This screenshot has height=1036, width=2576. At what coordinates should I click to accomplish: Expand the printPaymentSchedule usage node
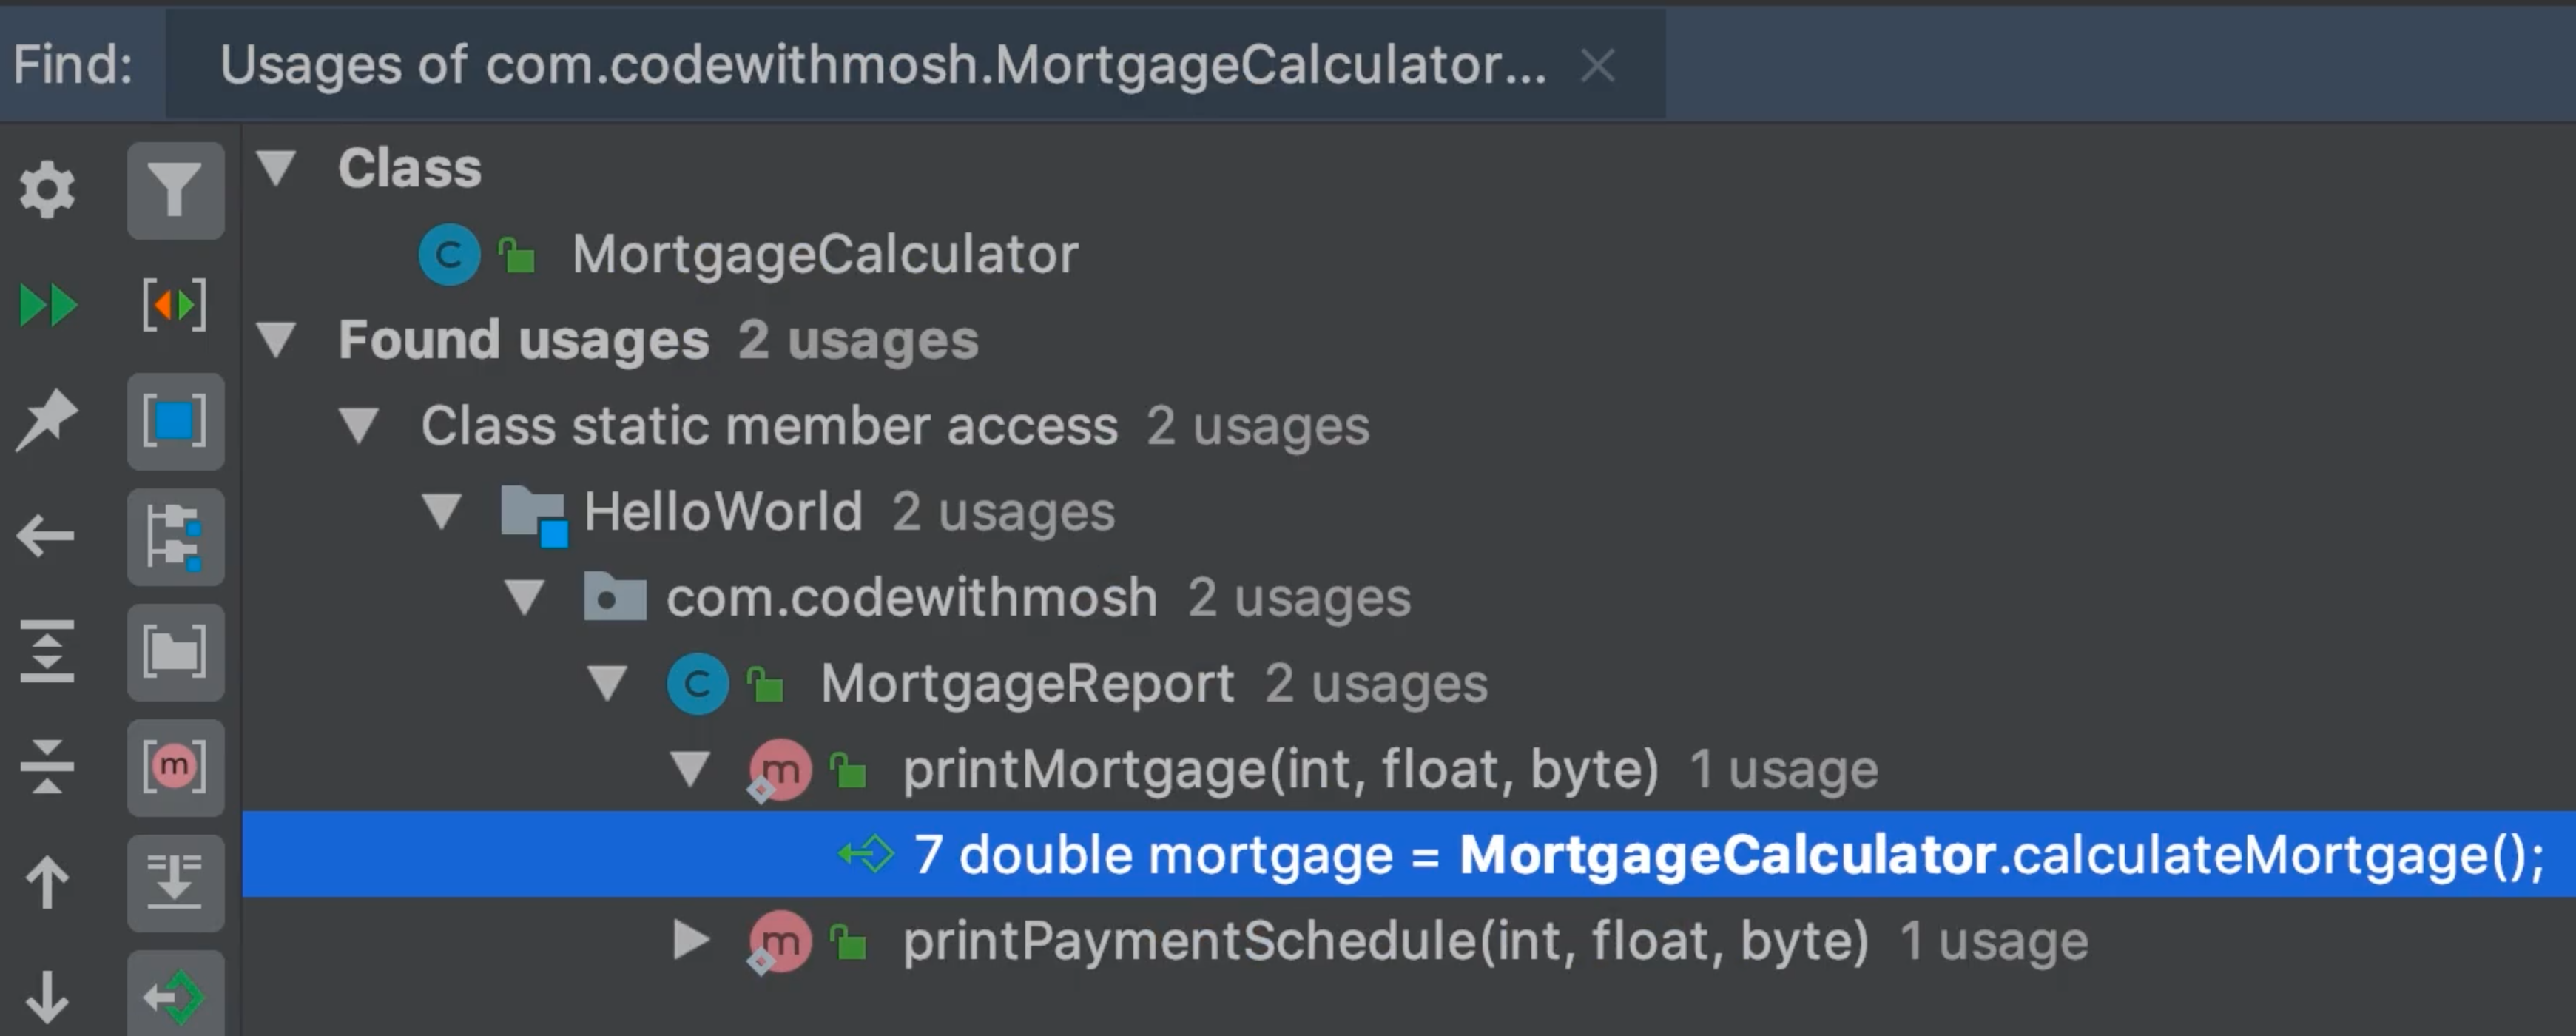[x=691, y=938]
